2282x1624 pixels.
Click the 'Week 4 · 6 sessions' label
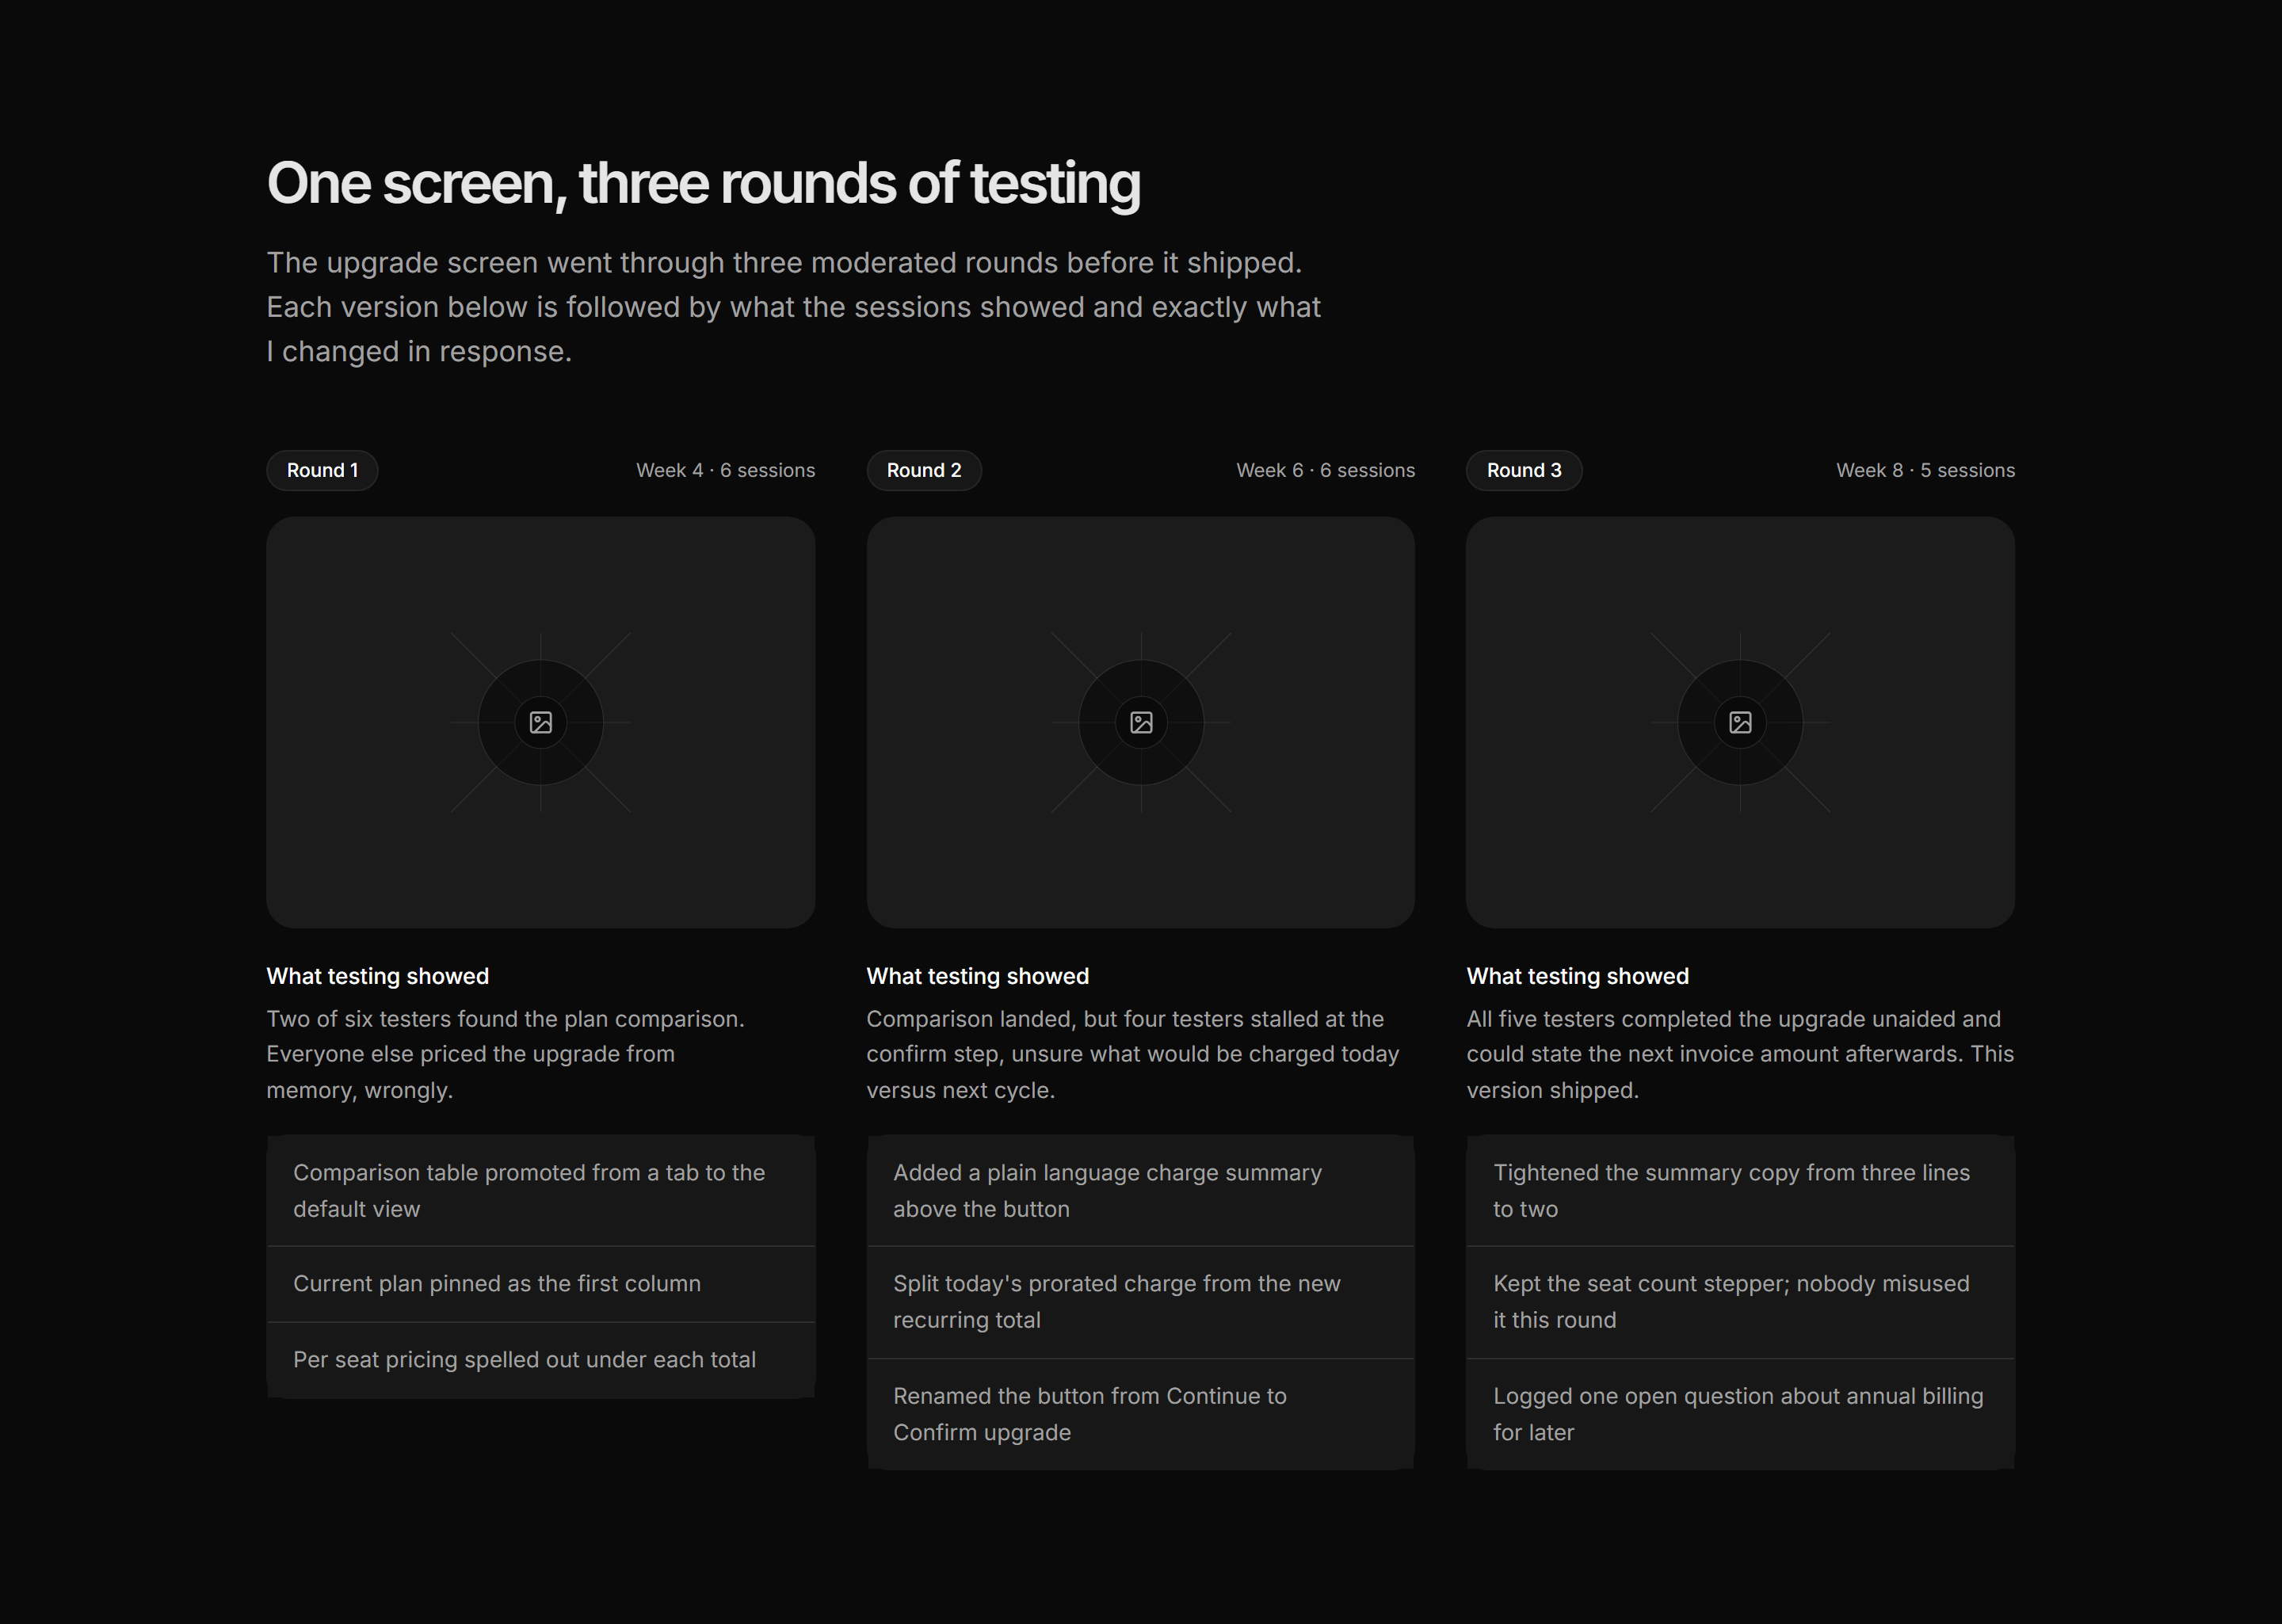point(726,470)
